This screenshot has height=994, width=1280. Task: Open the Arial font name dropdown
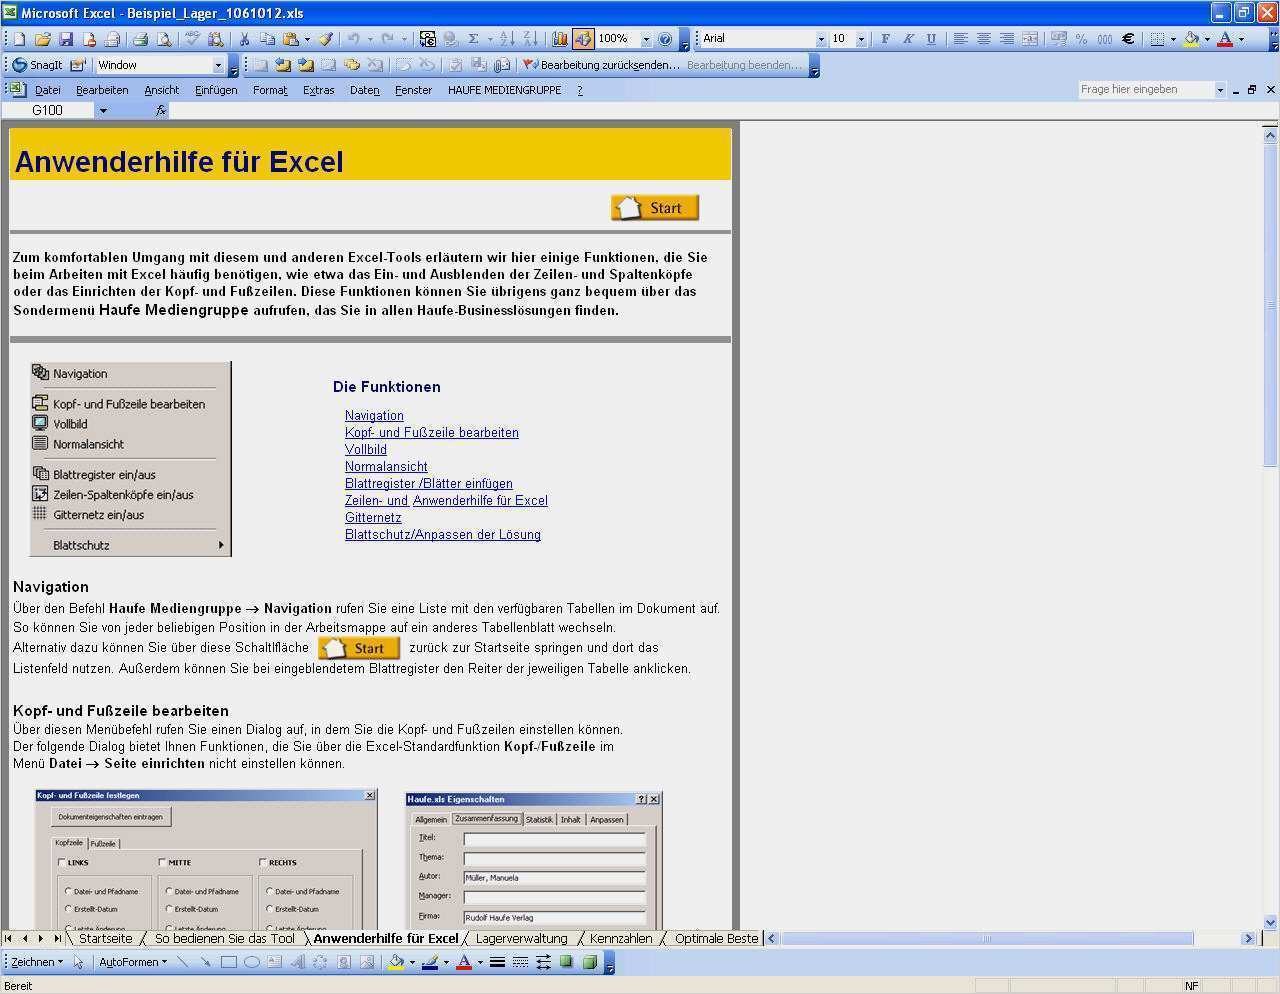[x=821, y=39]
